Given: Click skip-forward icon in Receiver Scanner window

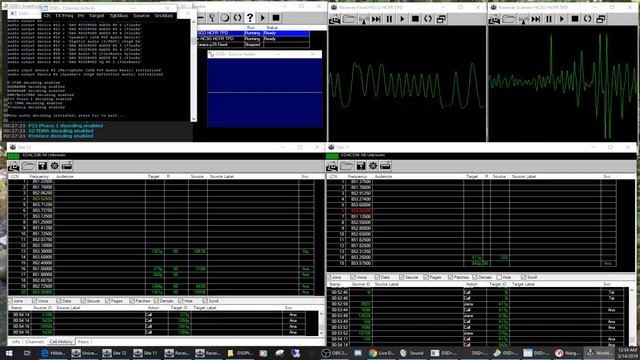Looking at the screenshot, I should (x=536, y=19).
